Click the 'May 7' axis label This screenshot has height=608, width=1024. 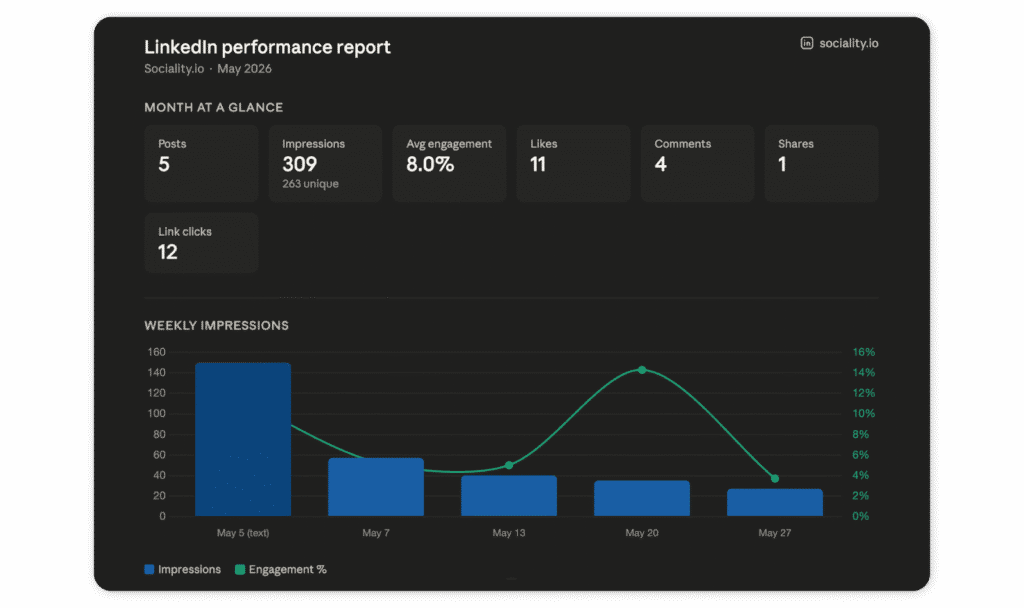click(x=376, y=533)
